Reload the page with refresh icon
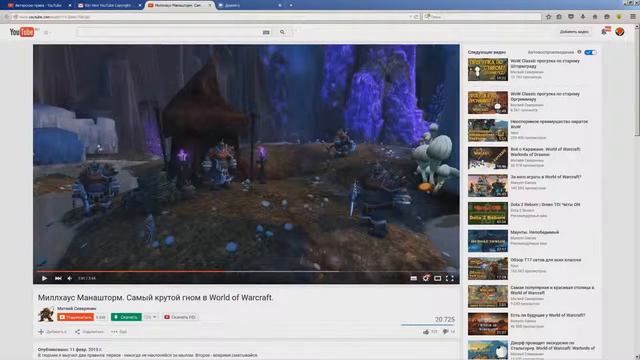 [416, 17]
